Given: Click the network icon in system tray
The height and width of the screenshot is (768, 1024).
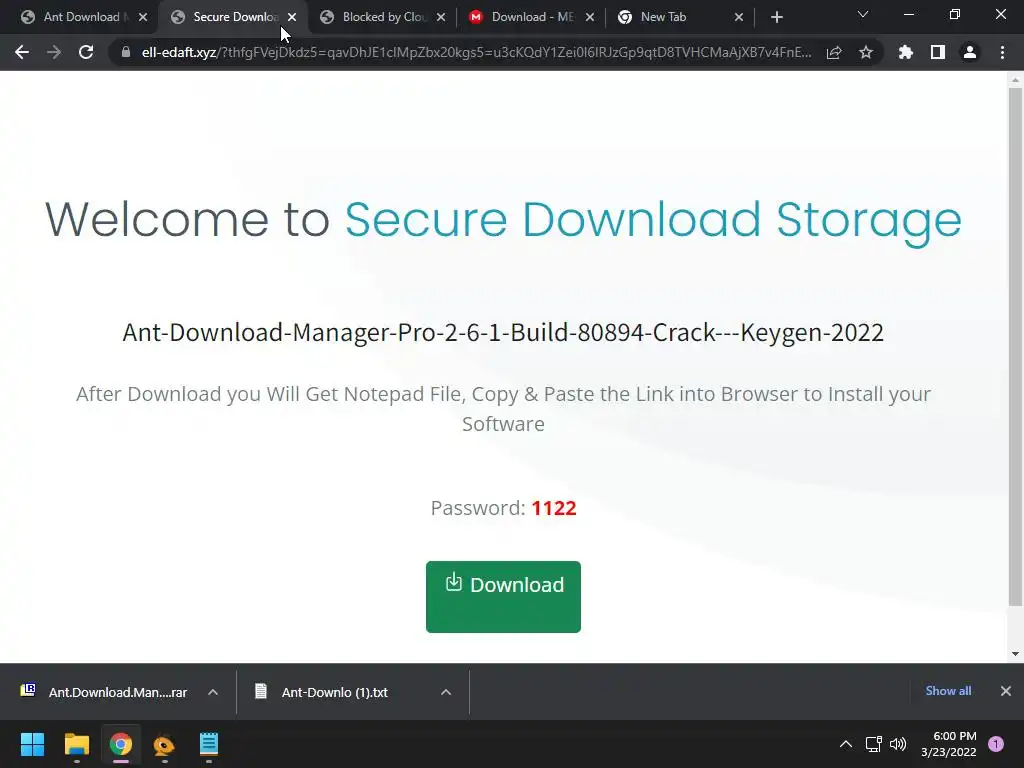Looking at the screenshot, I should coord(873,744).
